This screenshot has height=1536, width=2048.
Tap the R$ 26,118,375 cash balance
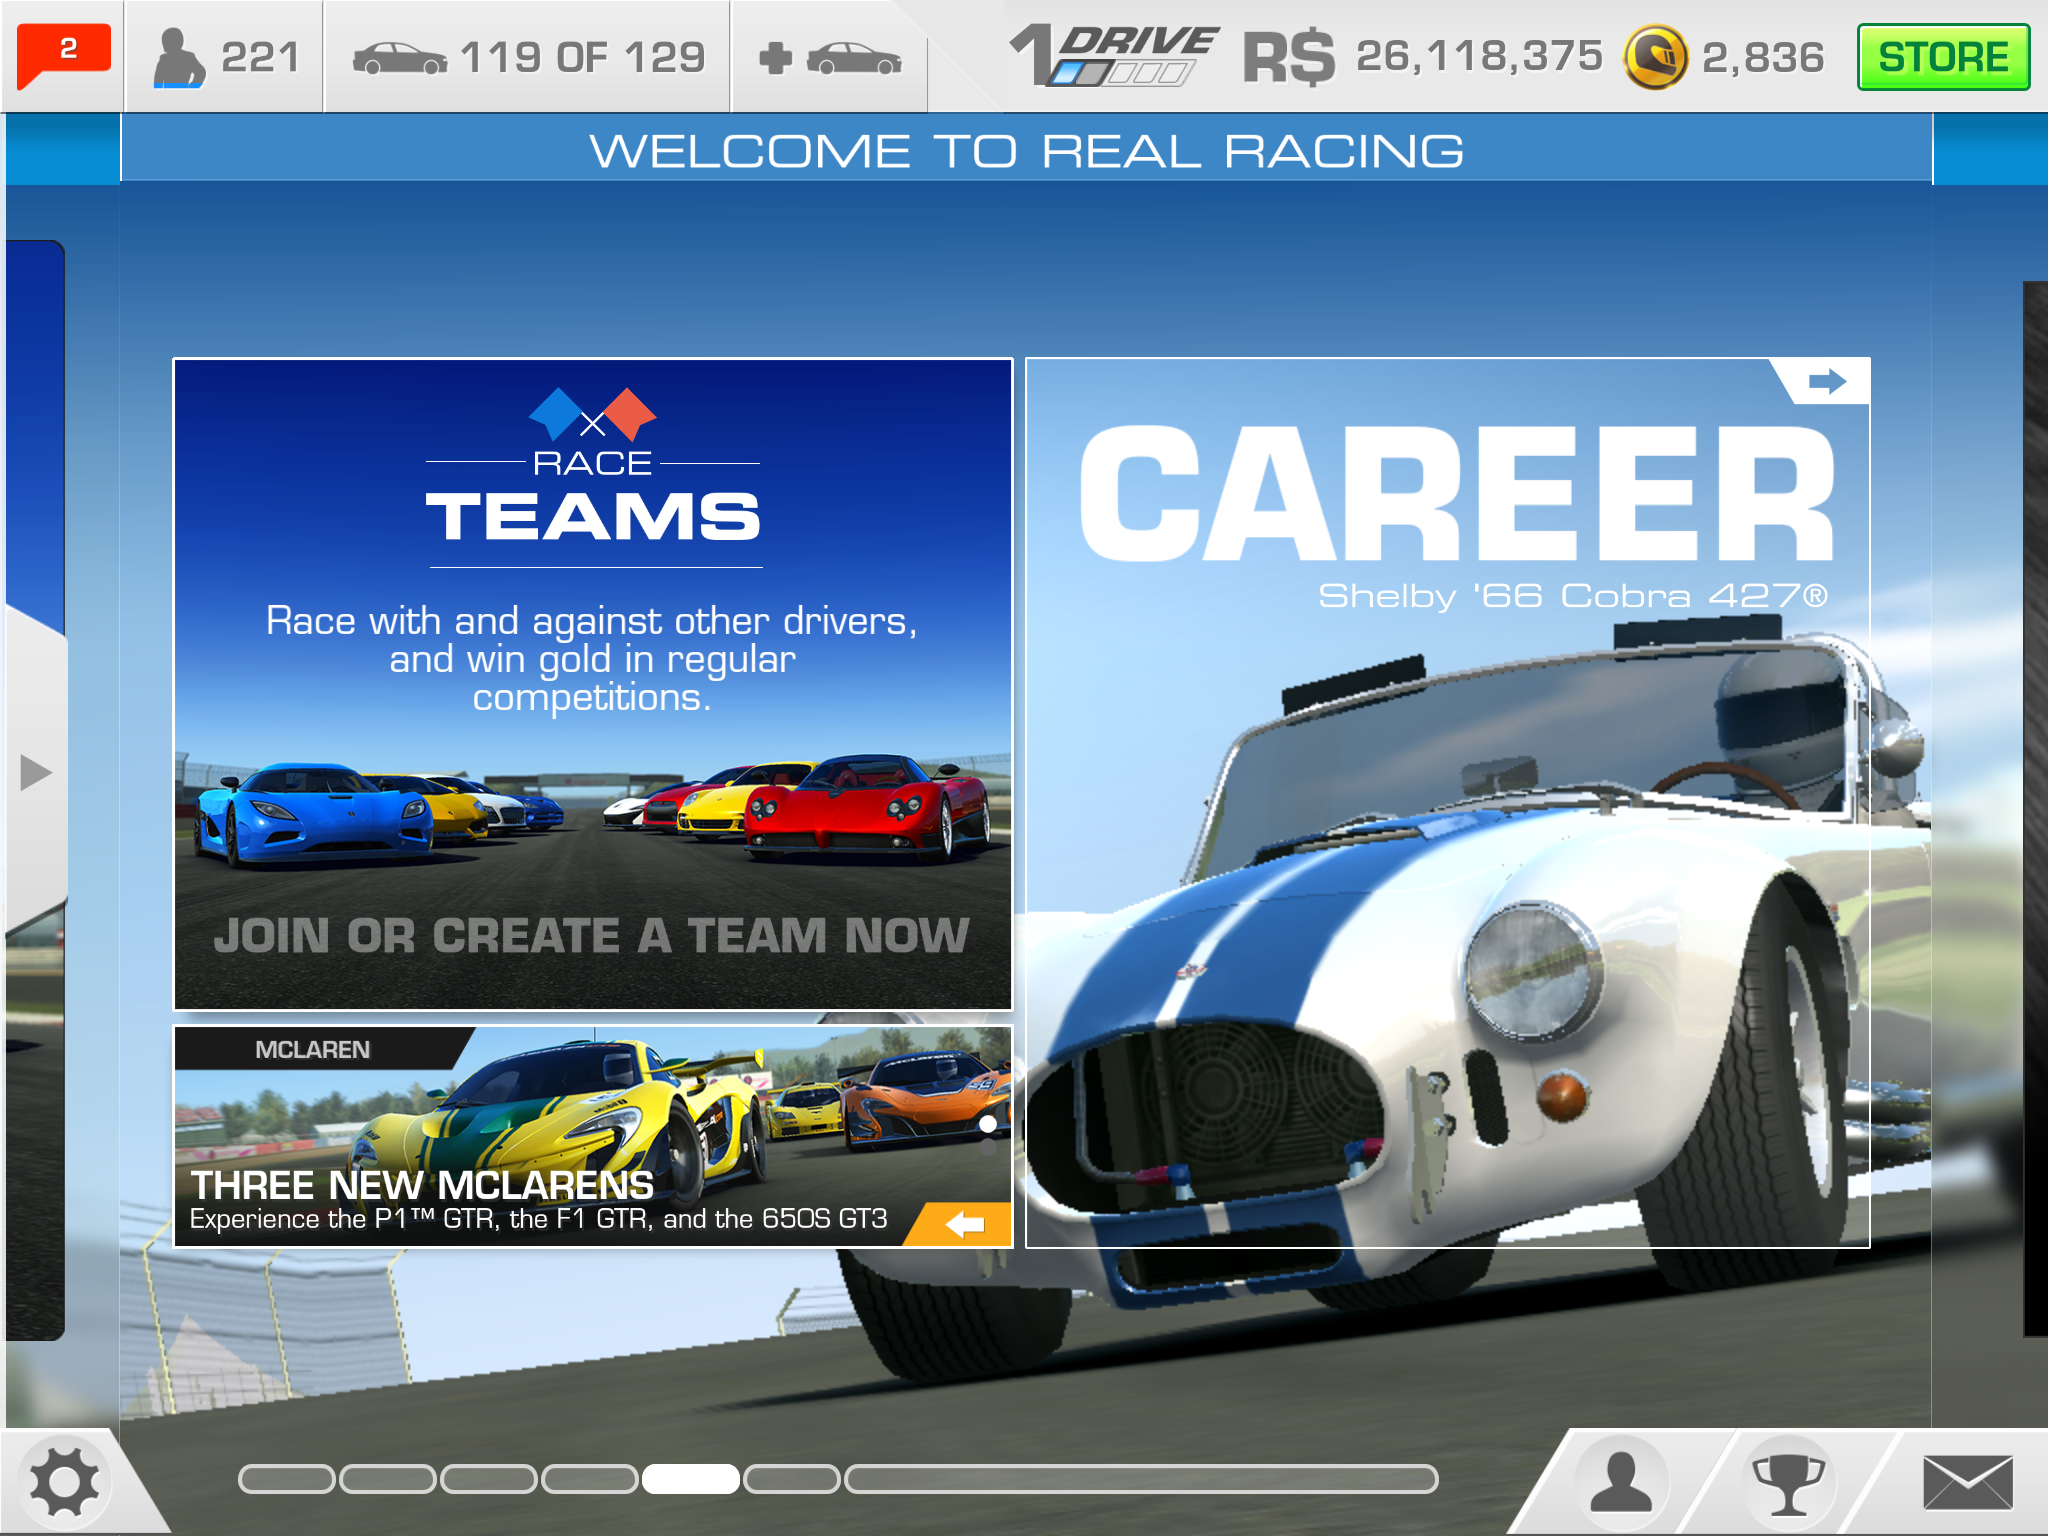[x=1422, y=56]
